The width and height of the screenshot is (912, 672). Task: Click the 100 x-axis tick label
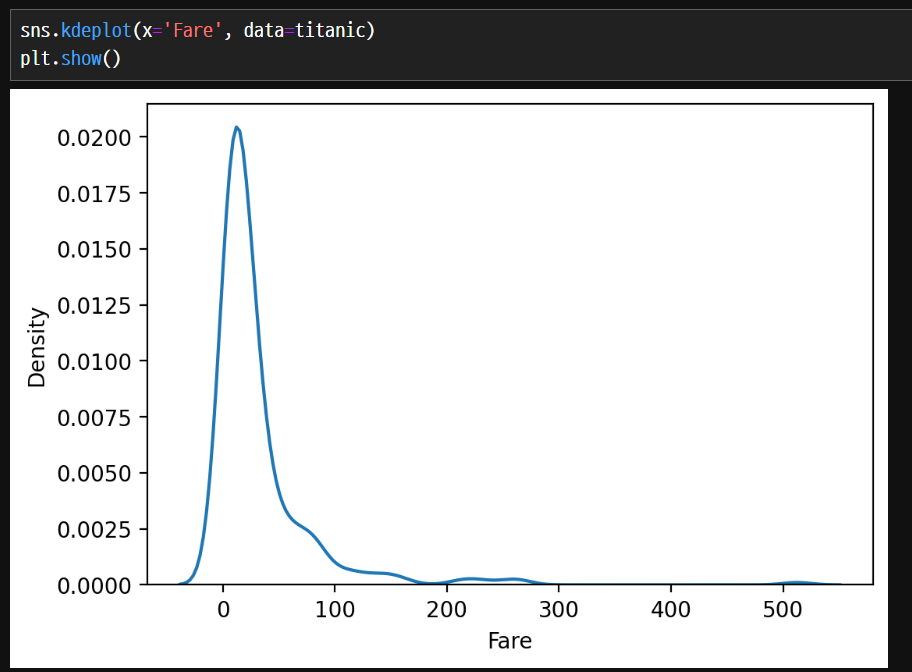pos(335,610)
